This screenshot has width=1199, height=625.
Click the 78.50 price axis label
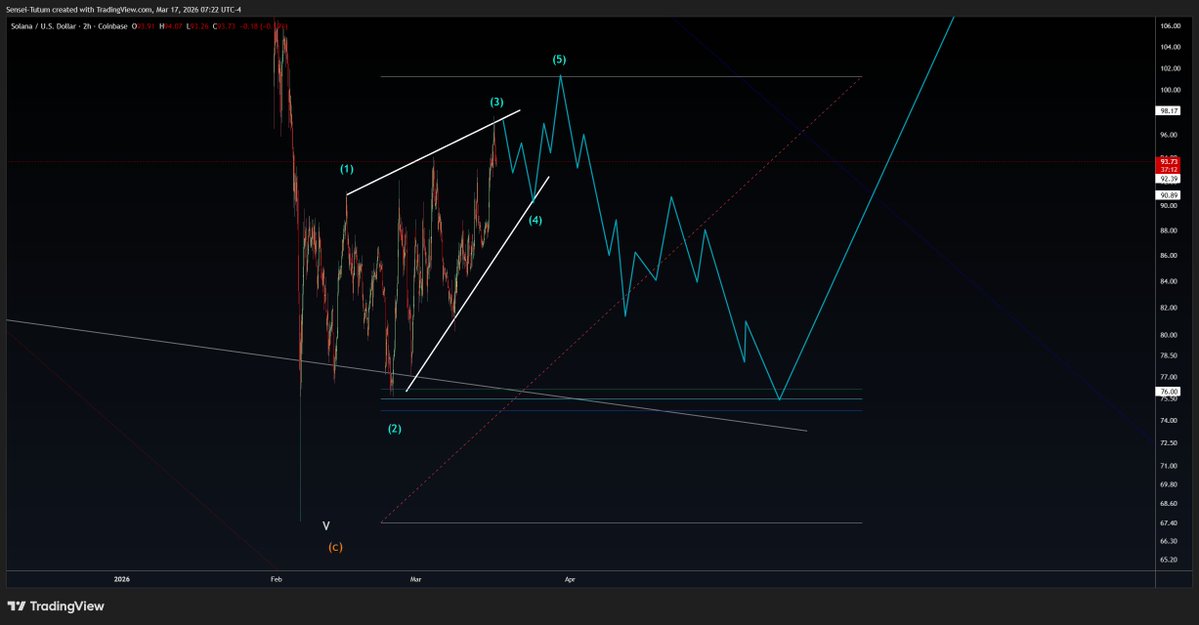[x=1170, y=356]
